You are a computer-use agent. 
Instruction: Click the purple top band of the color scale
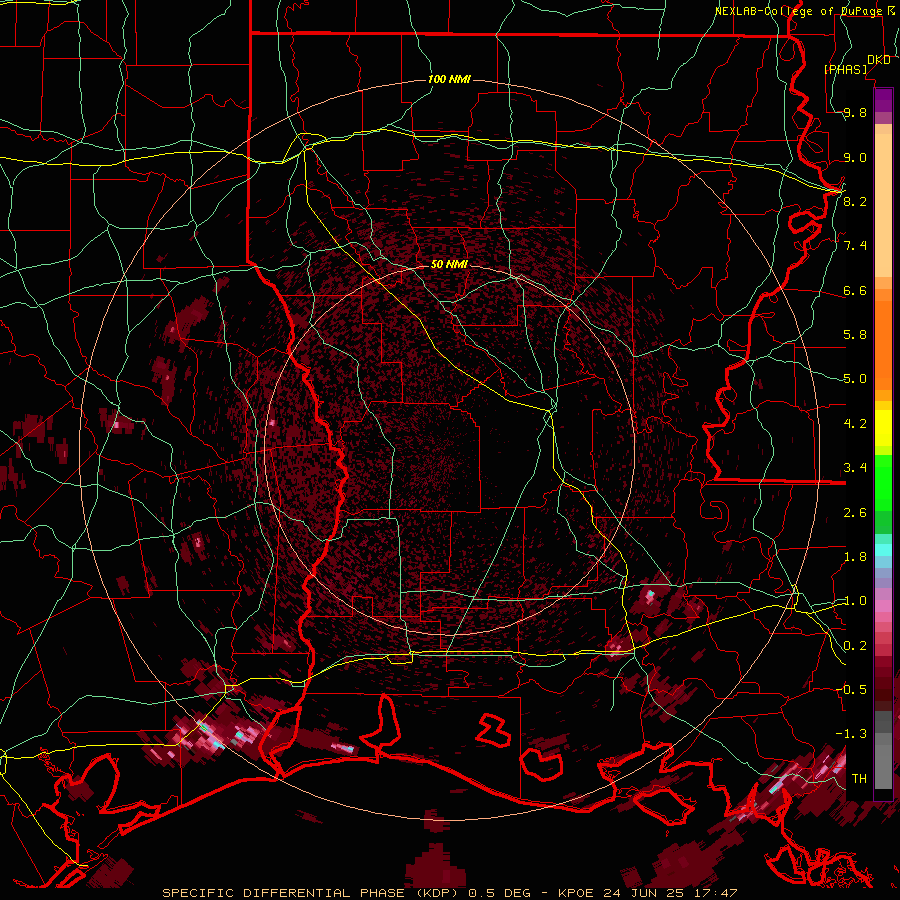pos(883,100)
